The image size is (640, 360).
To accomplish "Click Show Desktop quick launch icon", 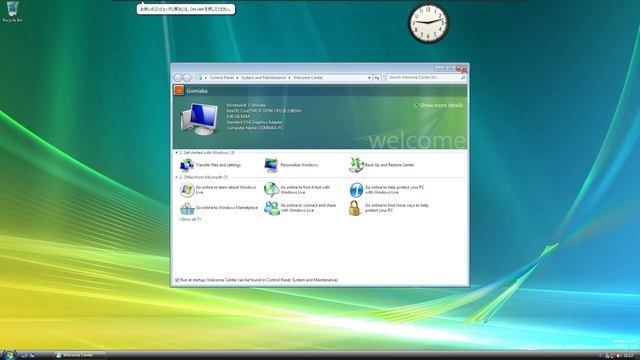I will point(24,356).
